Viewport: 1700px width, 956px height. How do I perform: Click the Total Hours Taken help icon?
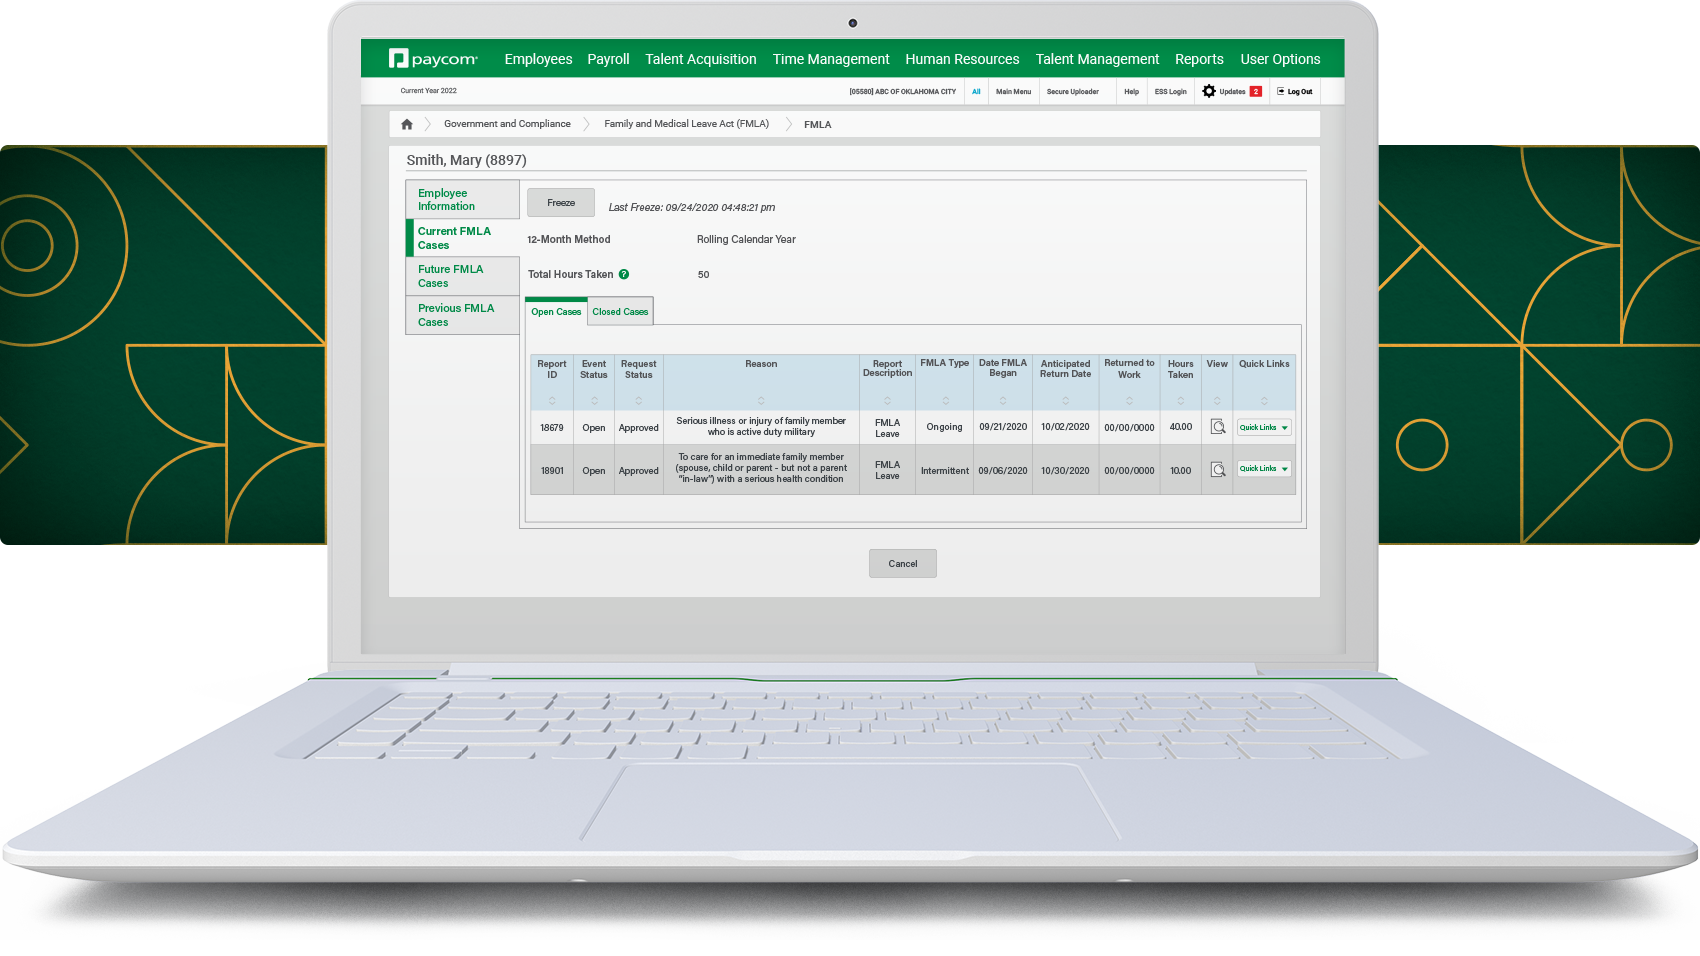coord(624,274)
